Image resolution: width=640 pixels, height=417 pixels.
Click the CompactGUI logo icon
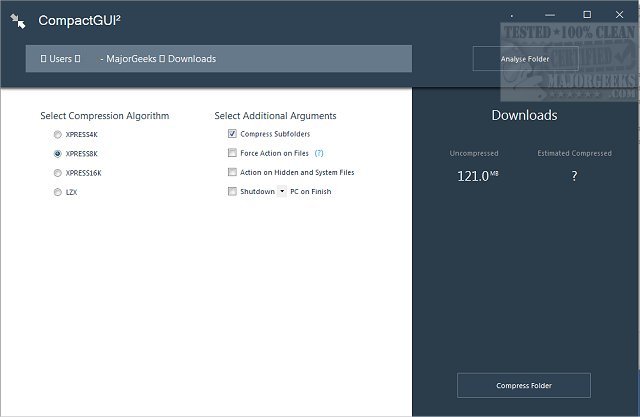[18, 21]
